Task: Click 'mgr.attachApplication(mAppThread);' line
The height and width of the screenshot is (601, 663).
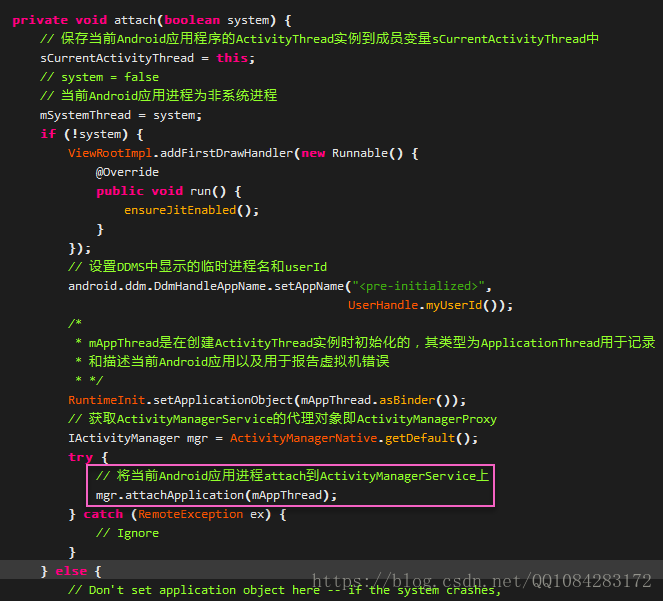Action: click(216, 495)
